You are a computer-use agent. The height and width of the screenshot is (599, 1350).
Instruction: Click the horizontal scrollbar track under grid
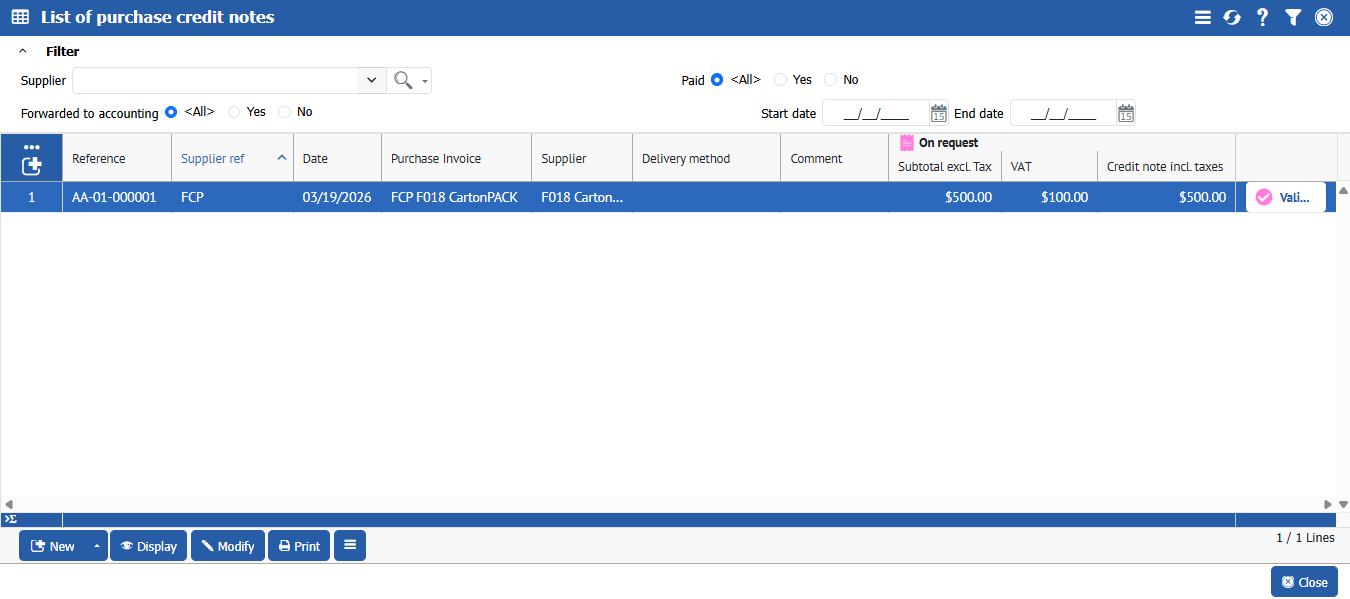(x=666, y=504)
